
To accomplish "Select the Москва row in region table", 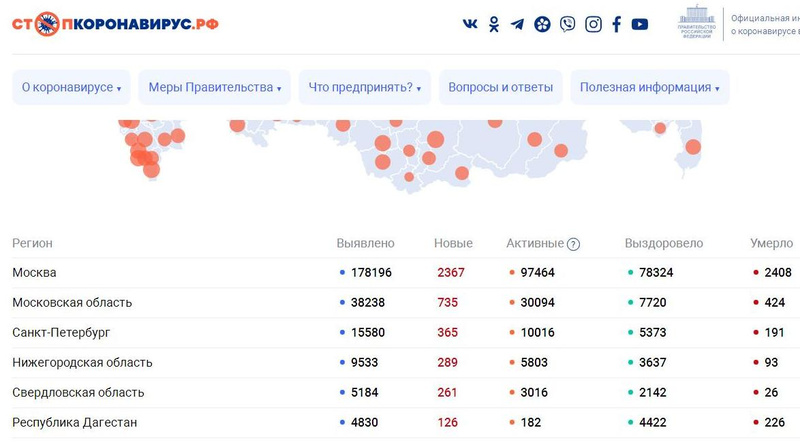I will pyautogui.click(x=34, y=272).
